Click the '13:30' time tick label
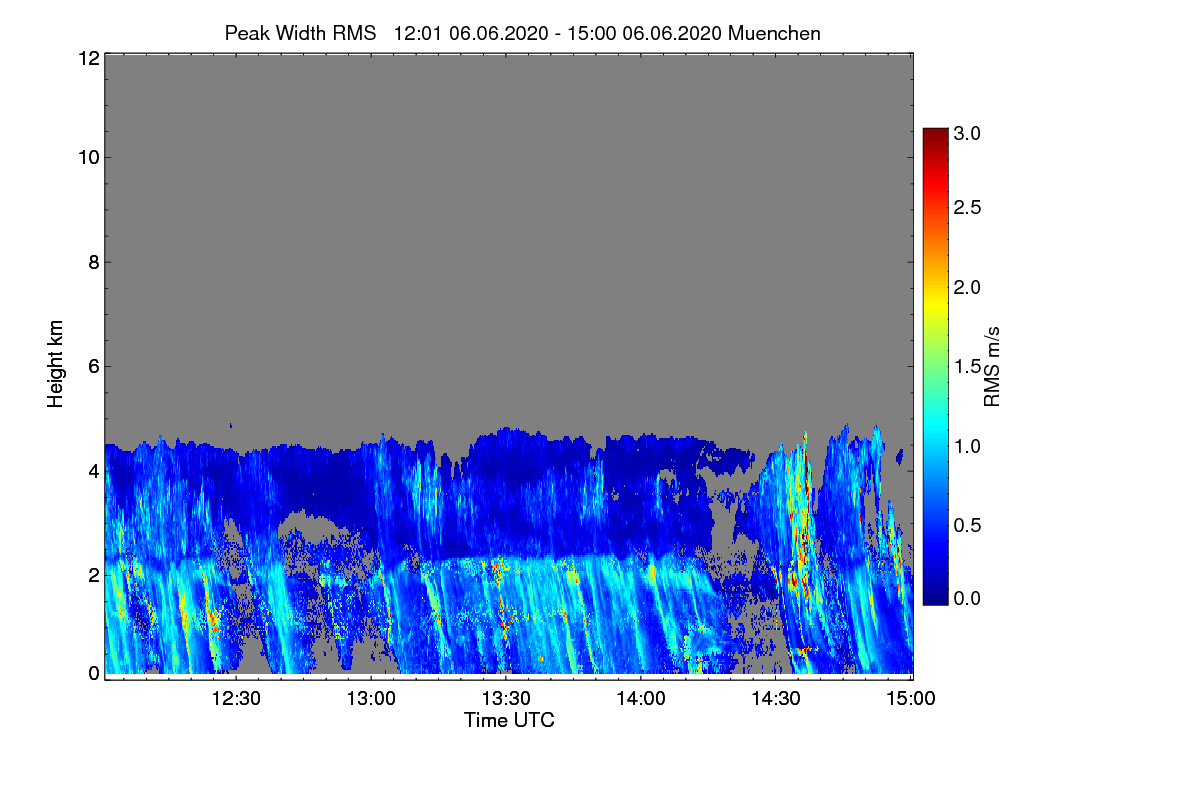1200x800 pixels. [506, 698]
